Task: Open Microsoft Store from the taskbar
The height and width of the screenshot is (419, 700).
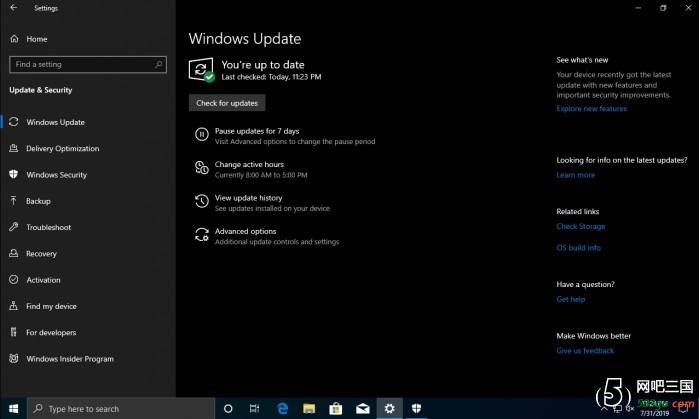Action: (x=336, y=408)
